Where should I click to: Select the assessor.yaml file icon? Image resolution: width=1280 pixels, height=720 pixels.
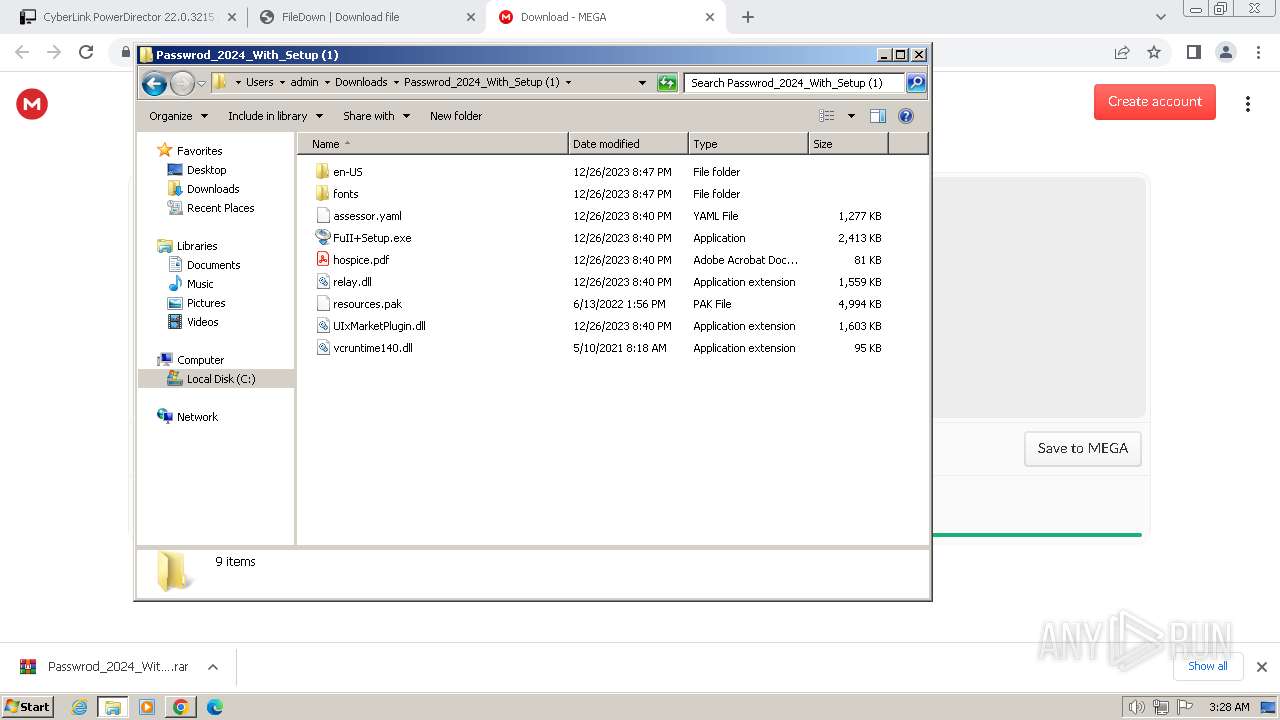[322, 216]
